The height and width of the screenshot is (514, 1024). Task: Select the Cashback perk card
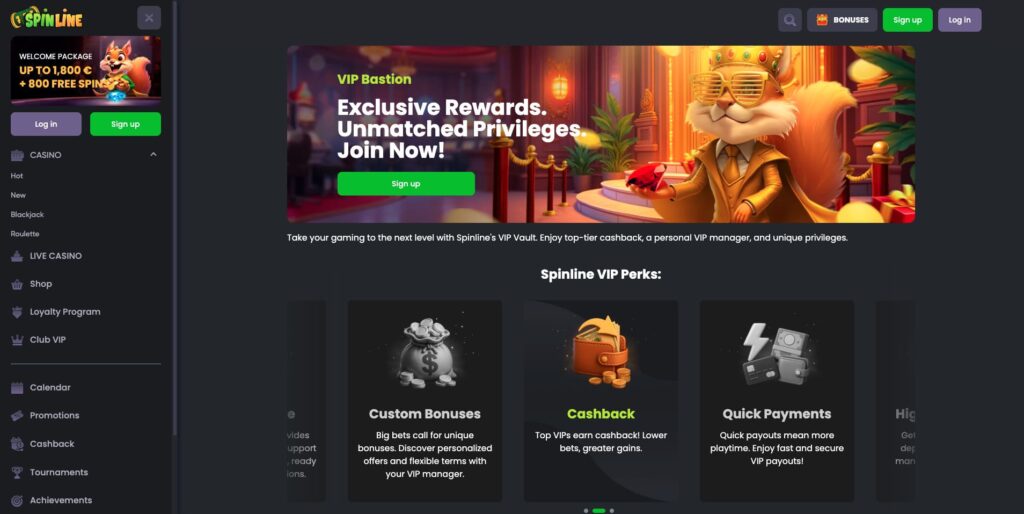[601, 401]
